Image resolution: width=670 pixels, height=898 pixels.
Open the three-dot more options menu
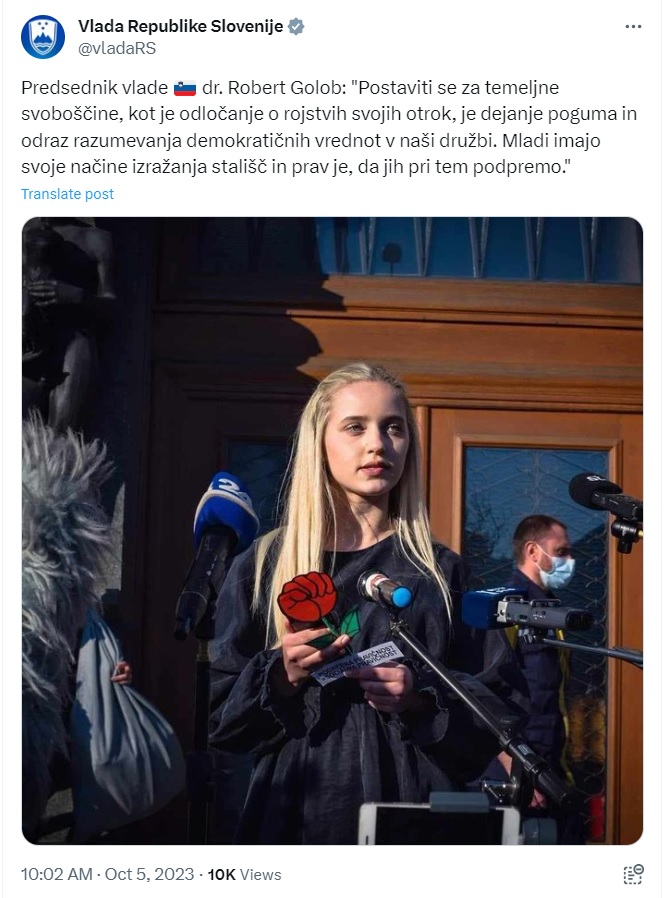click(x=633, y=27)
